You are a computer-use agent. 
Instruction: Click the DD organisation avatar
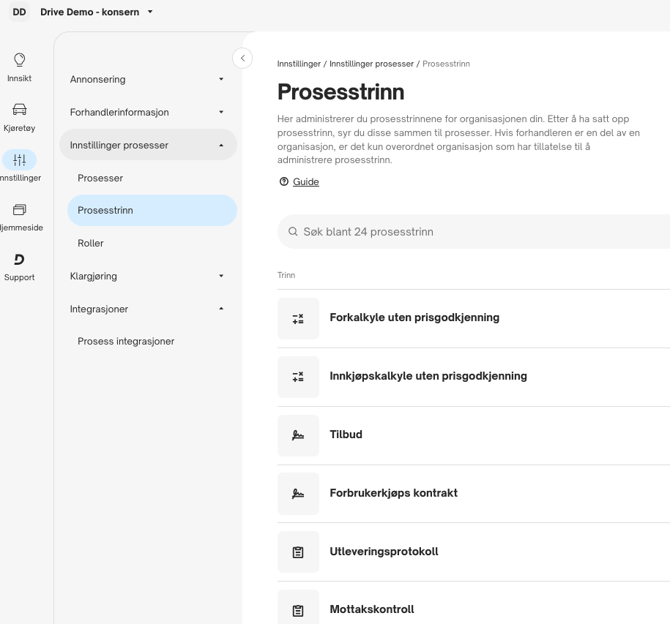pyautogui.click(x=19, y=12)
